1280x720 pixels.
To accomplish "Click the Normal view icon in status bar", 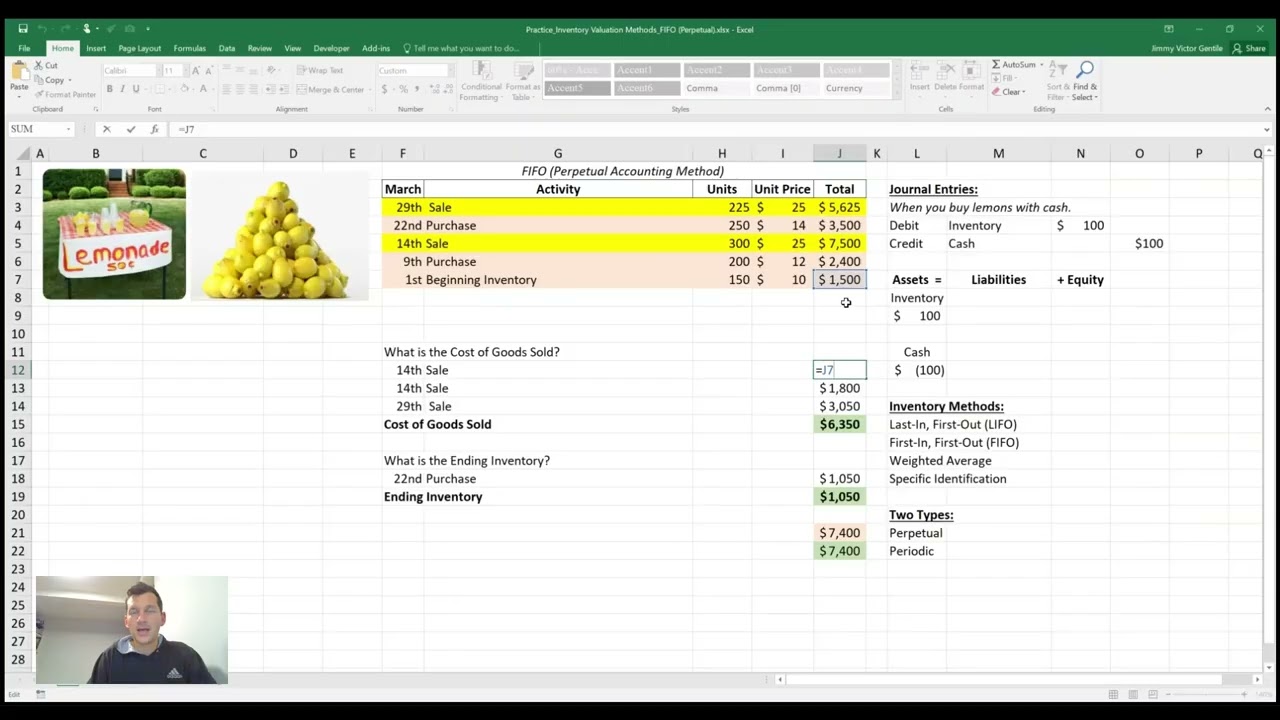I will point(1113,694).
